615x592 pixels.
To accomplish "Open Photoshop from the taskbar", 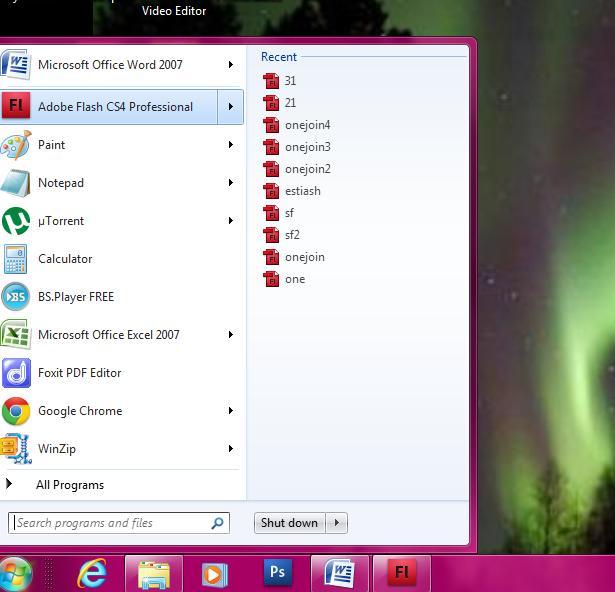I will tap(277, 572).
